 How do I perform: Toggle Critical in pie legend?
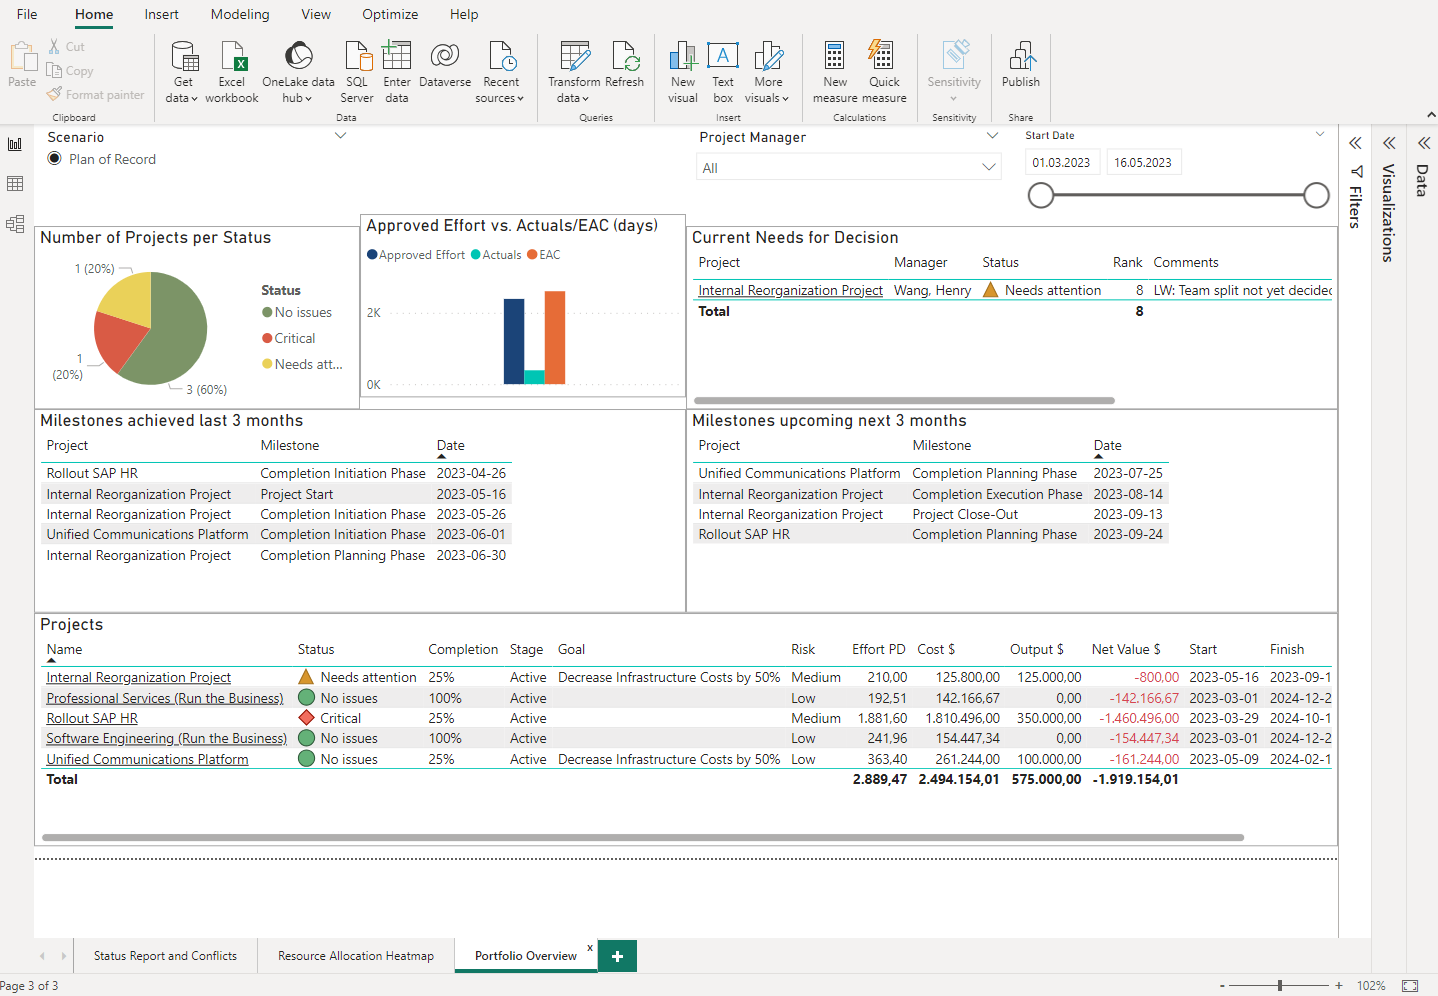[x=289, y=339]
